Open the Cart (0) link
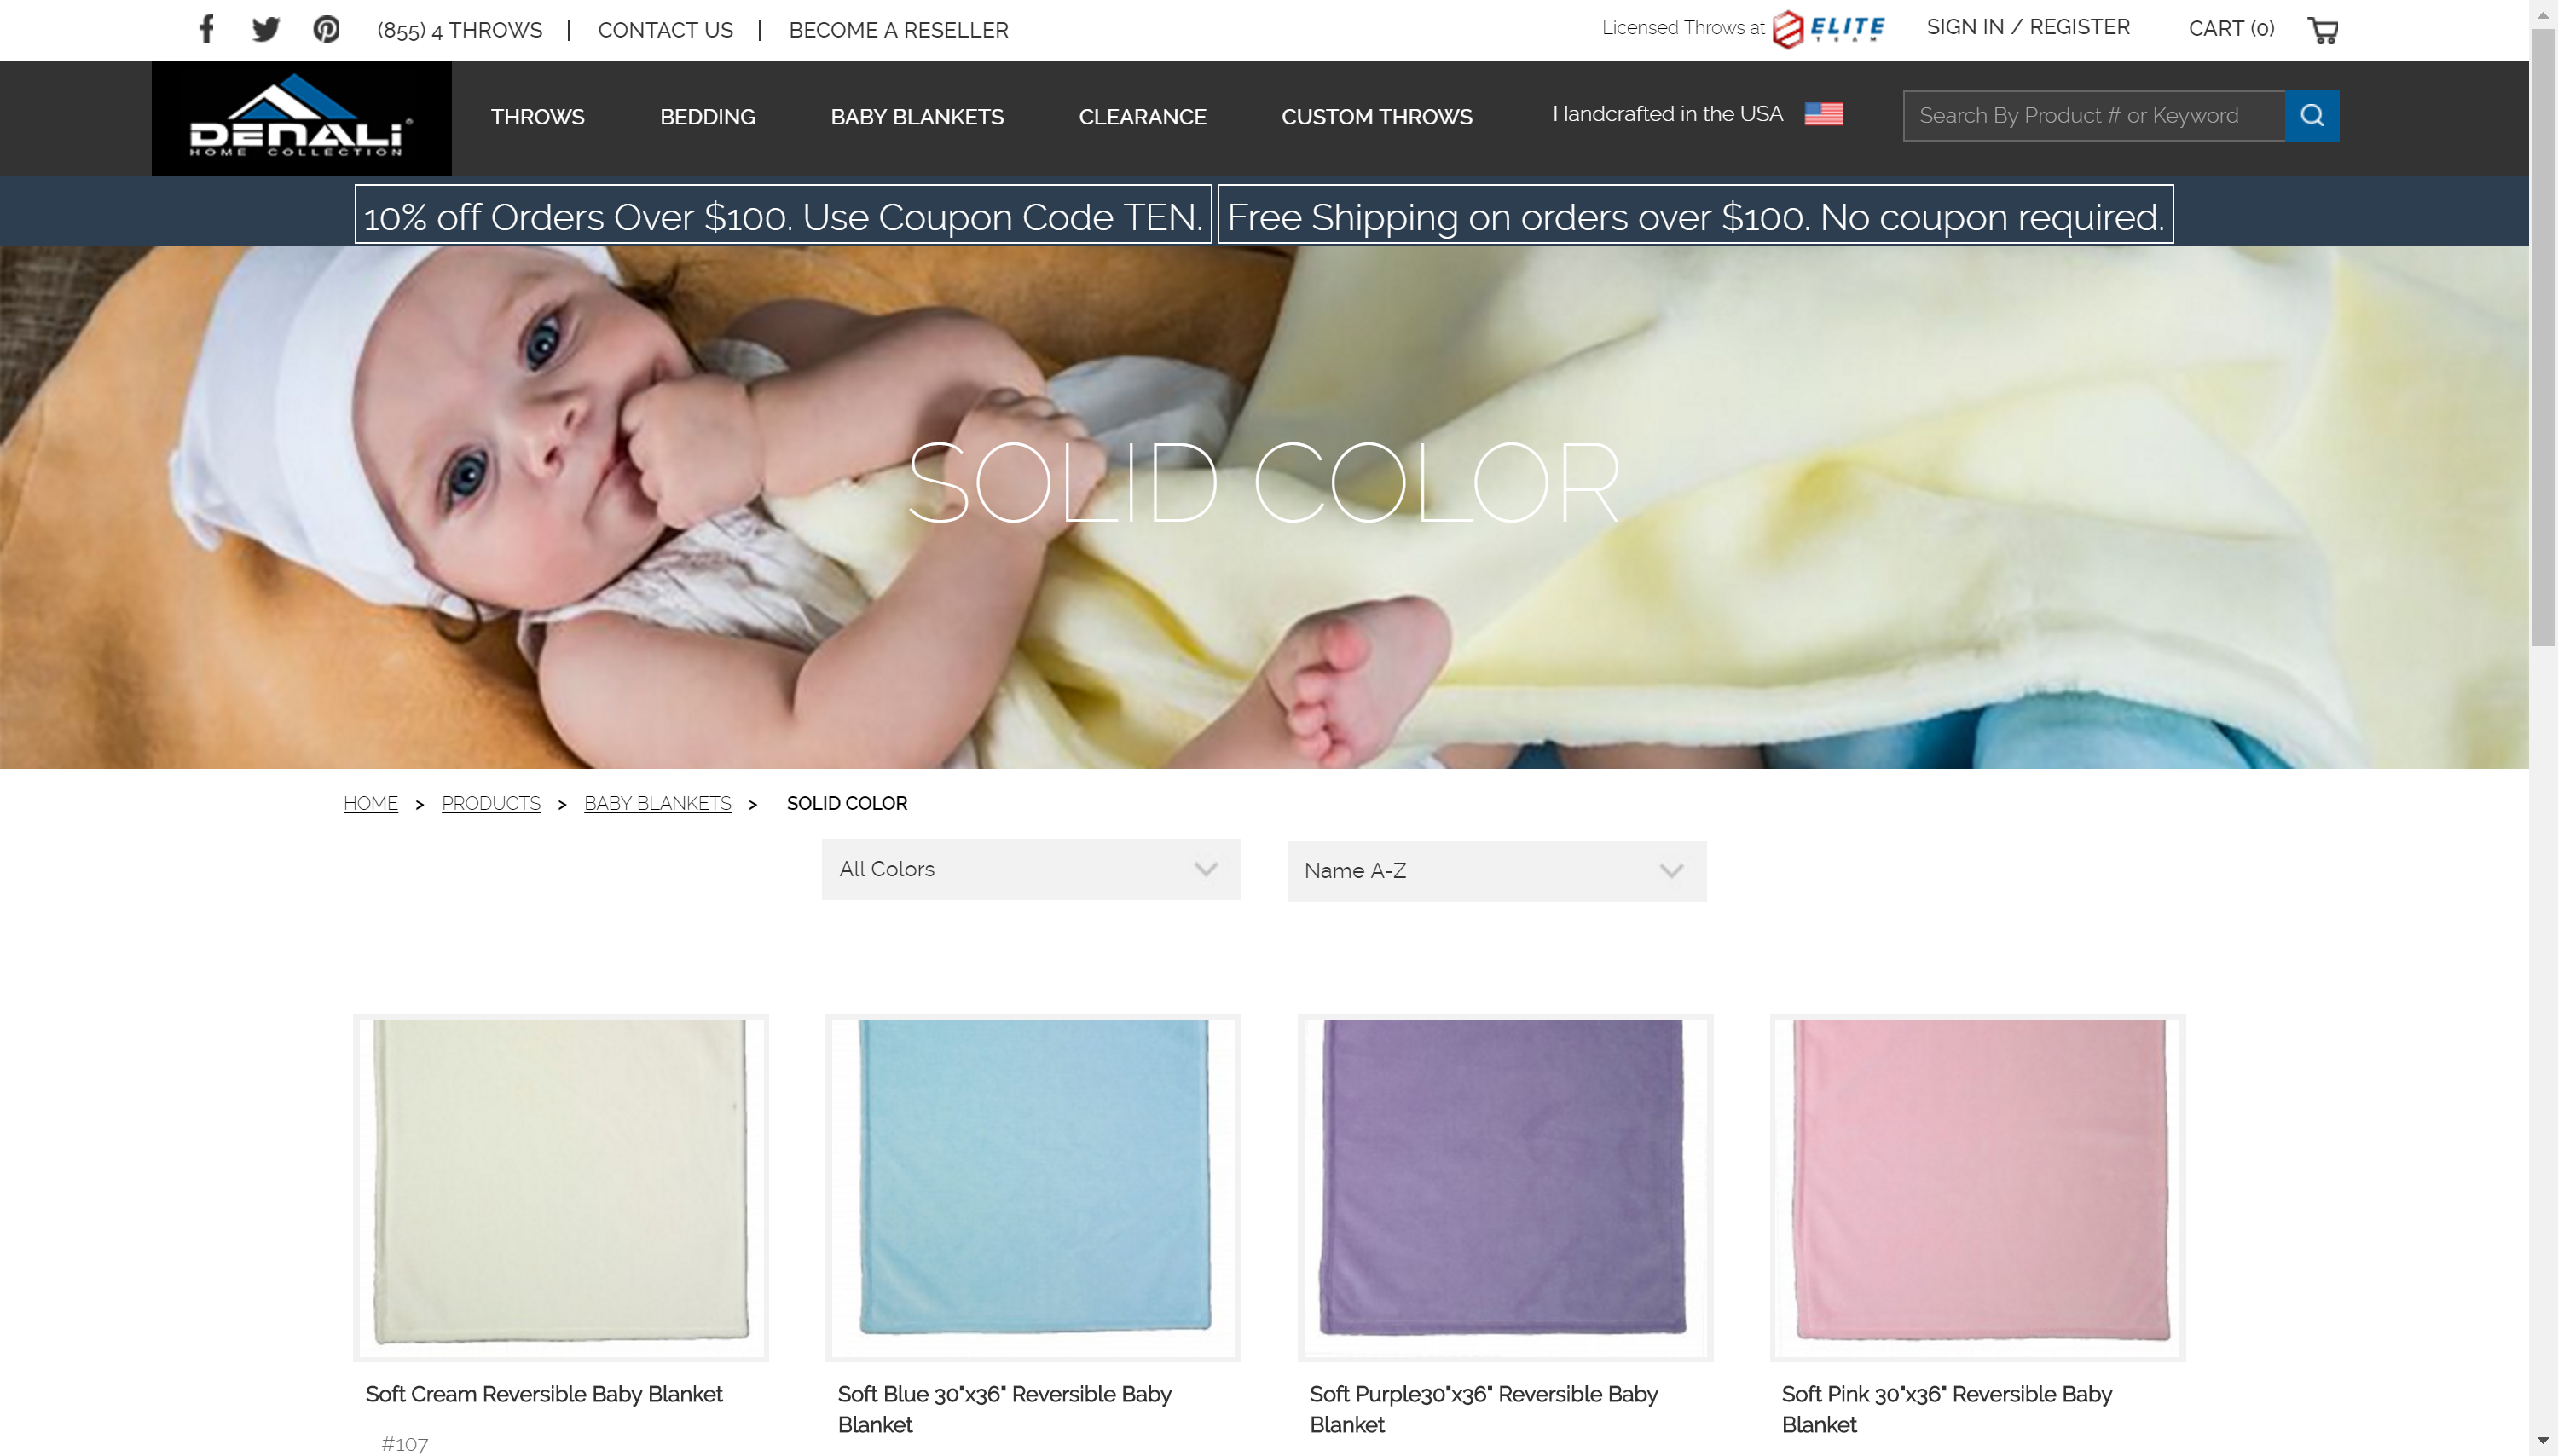The image size is (2558, 1456). pyautogui.click(x=2231, y=29)
